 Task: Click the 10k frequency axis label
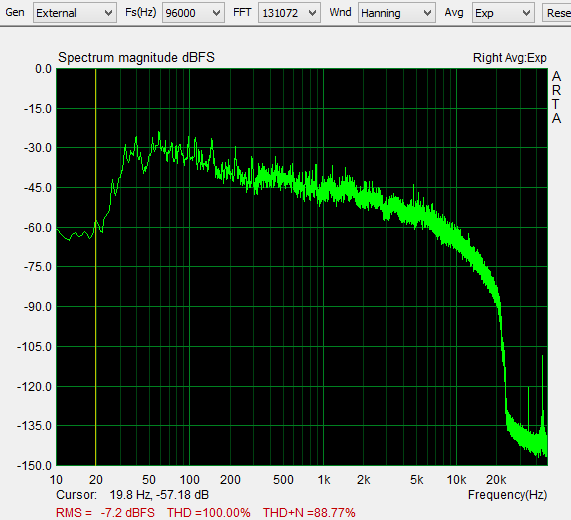click(x=456, y=480)
